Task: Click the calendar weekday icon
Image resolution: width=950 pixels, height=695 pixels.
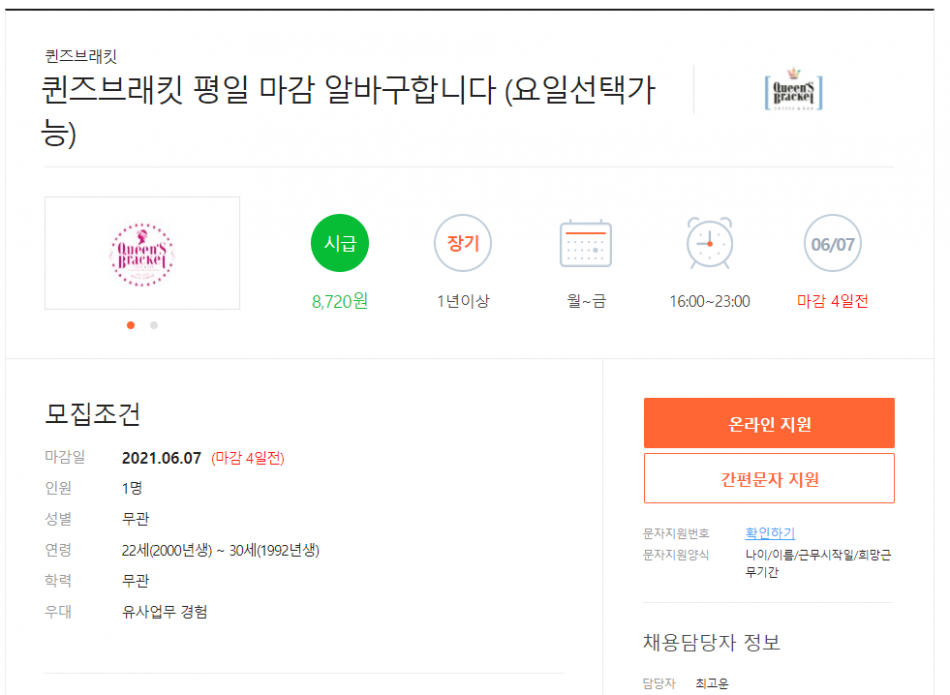Action: click(586, 243)
